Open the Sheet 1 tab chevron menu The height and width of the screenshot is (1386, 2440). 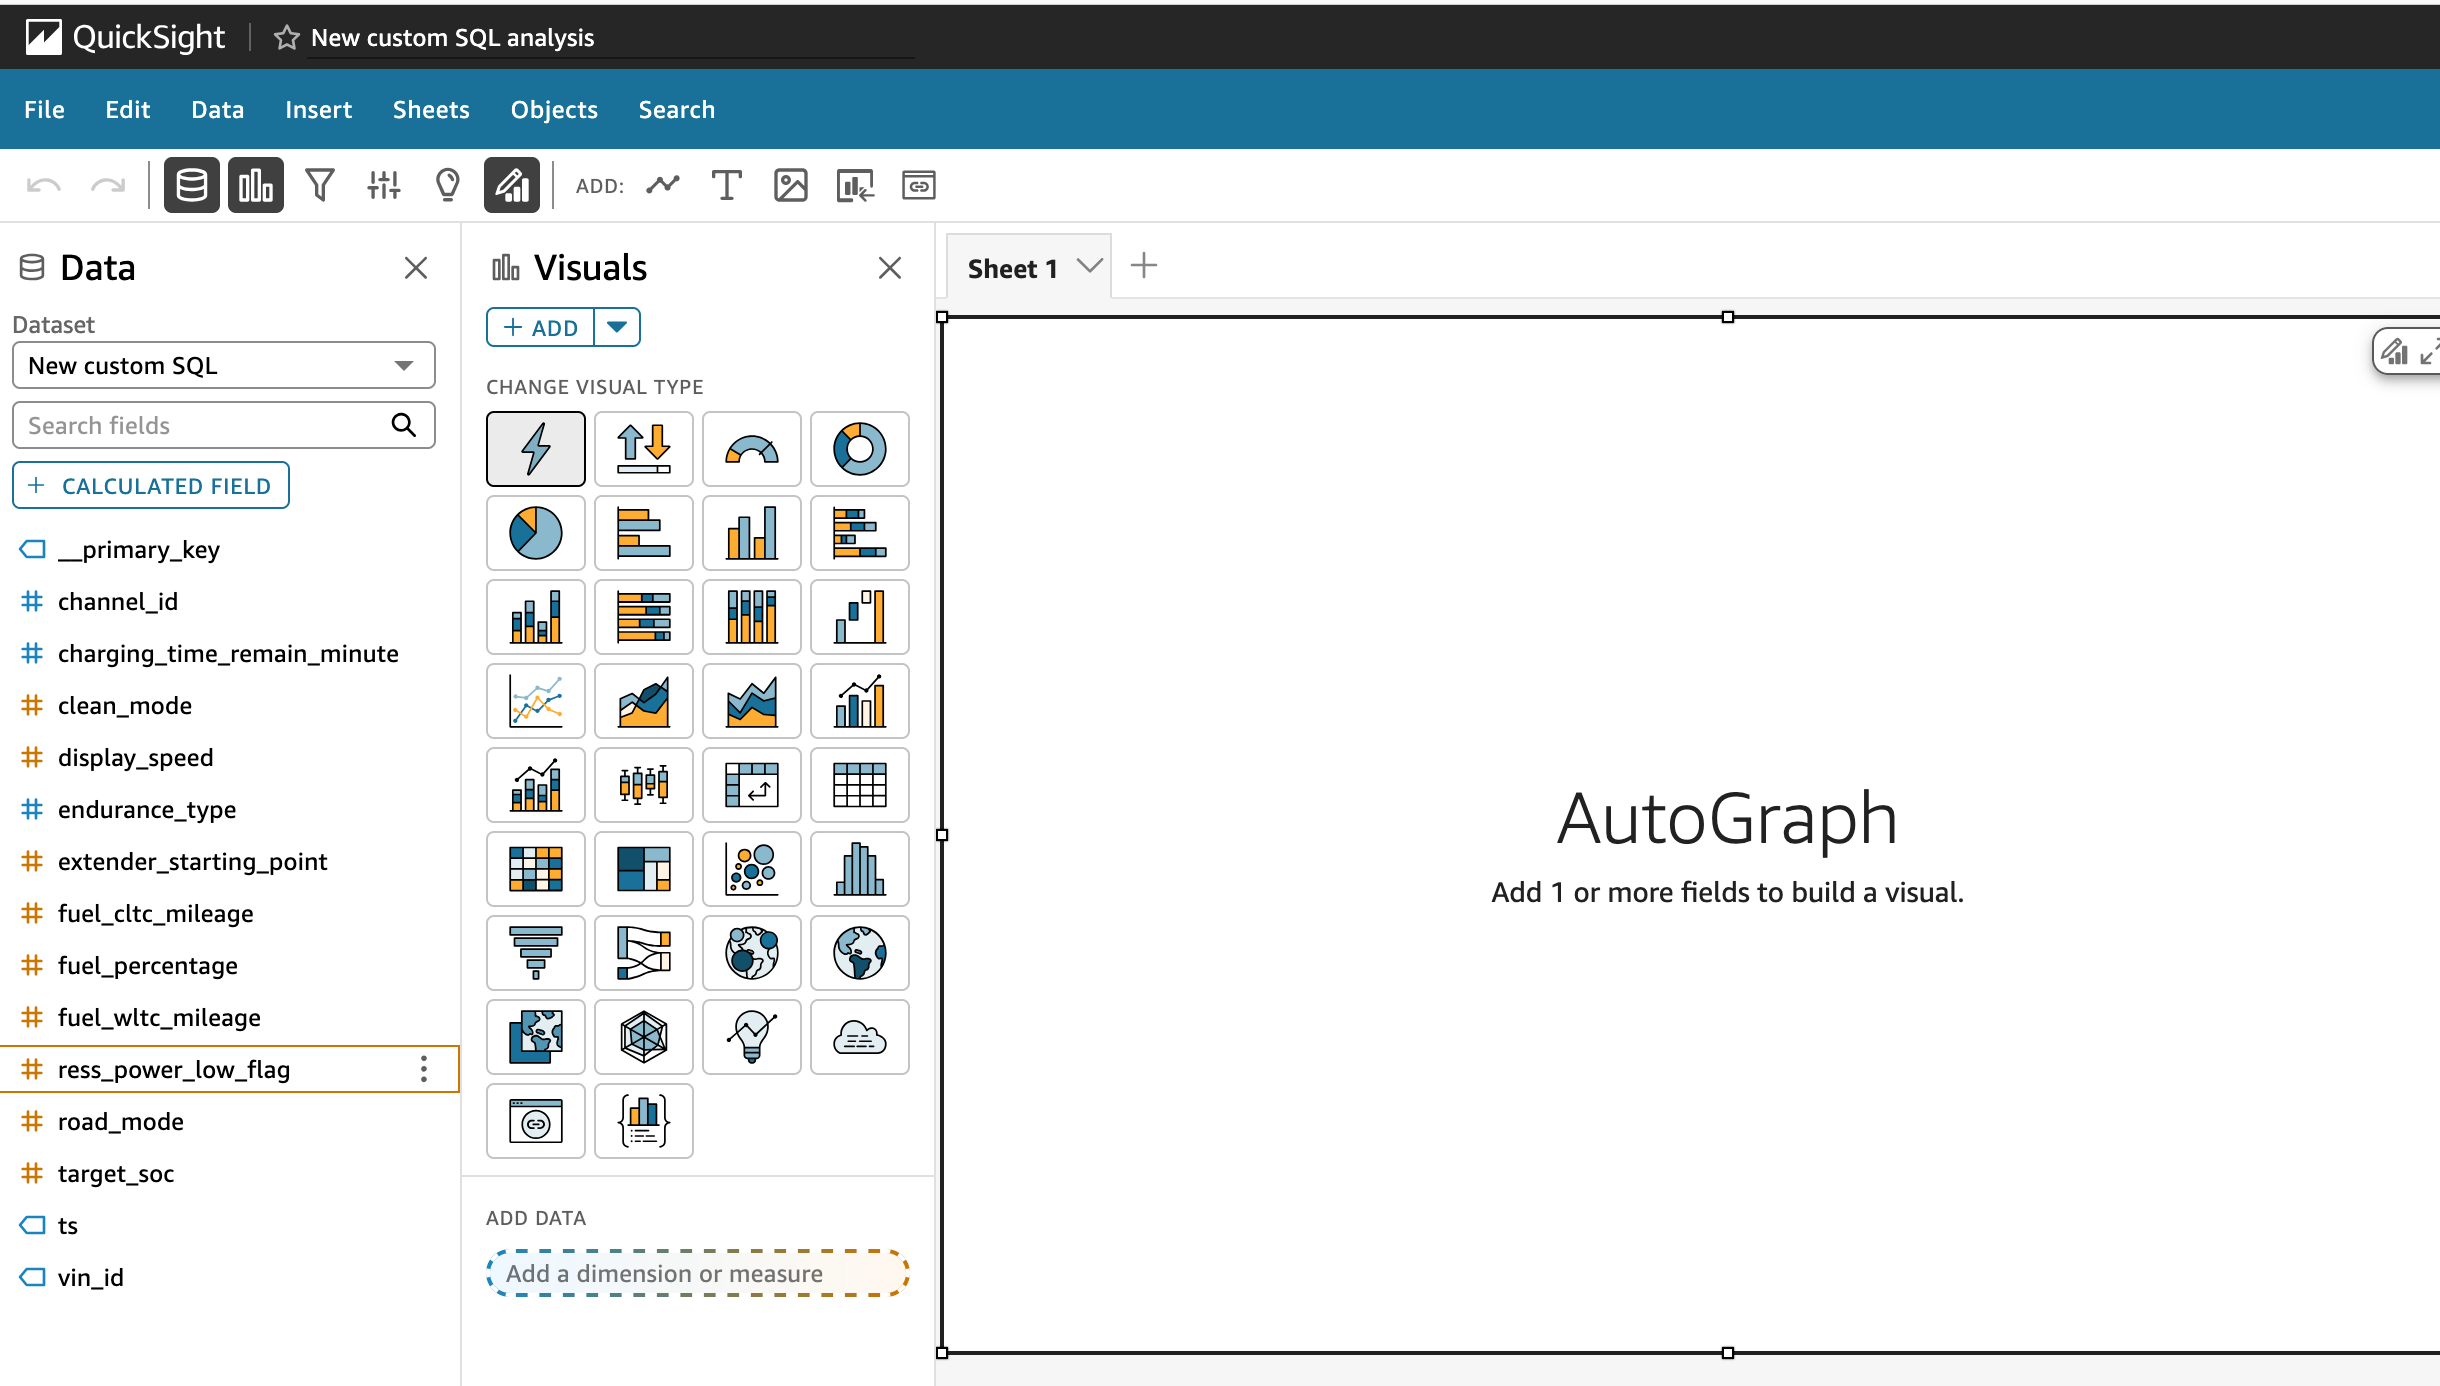coord(1089,266)
